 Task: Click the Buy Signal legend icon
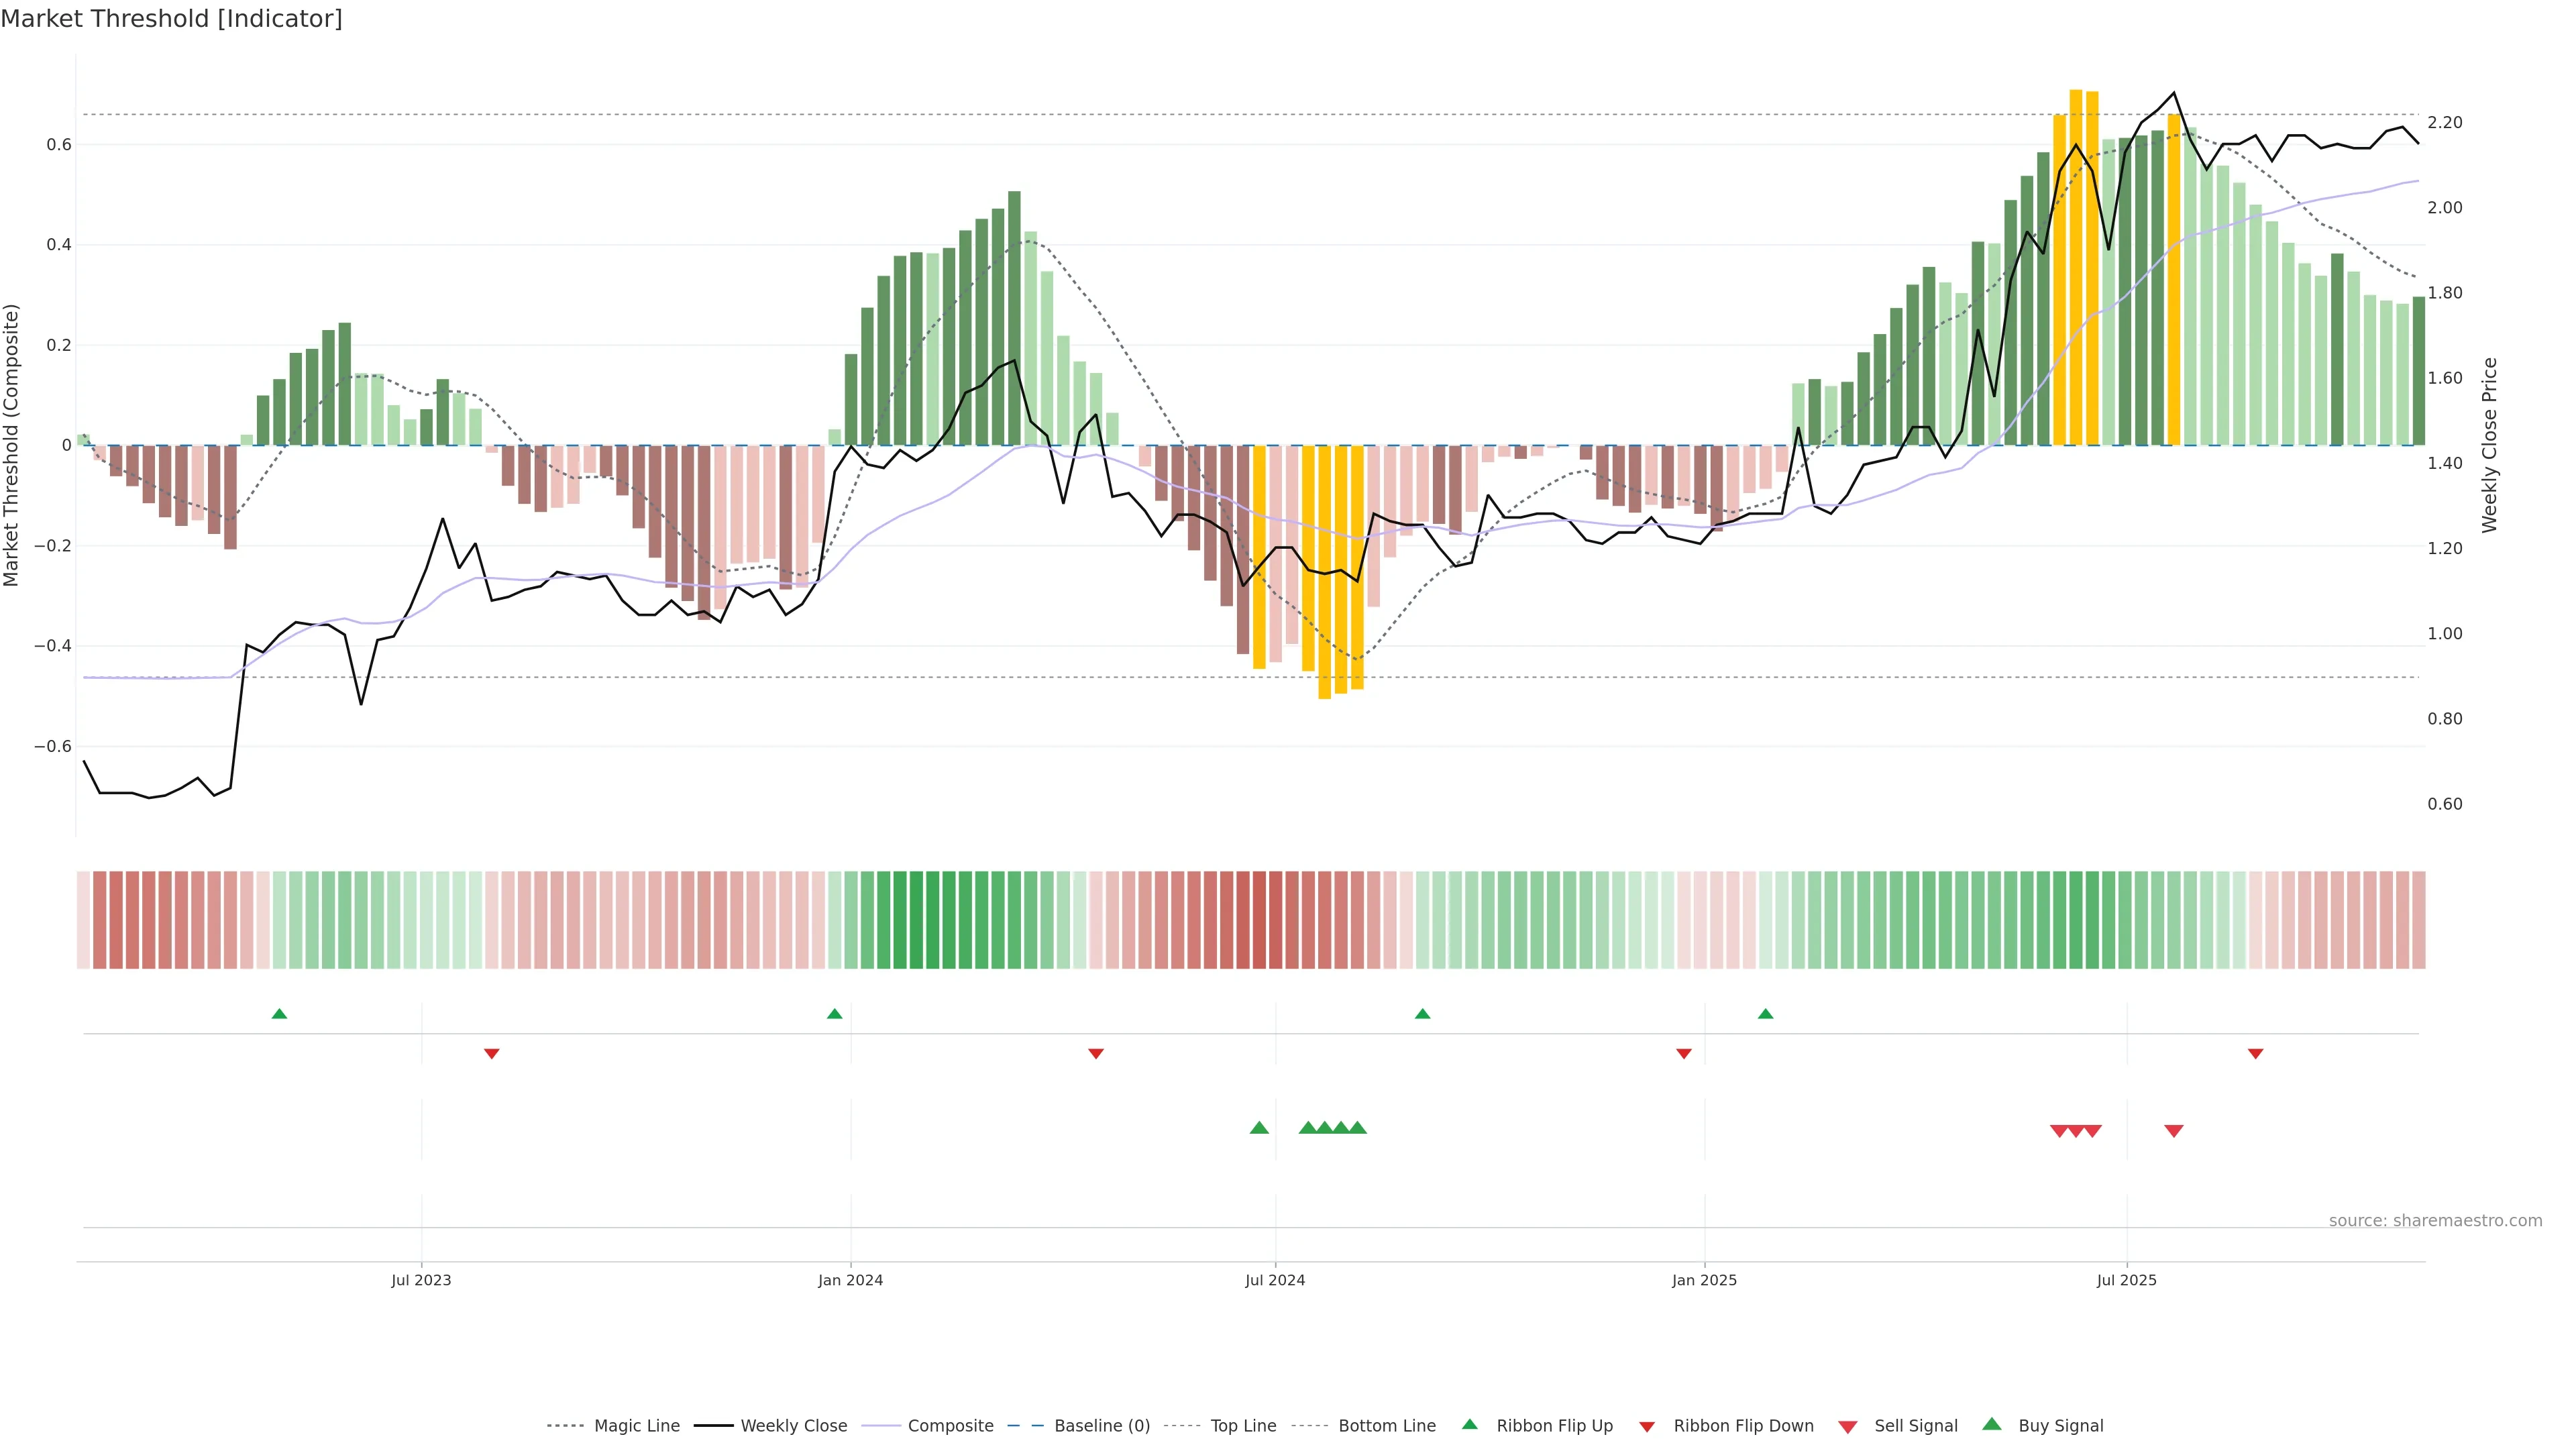coord(1992,1425)
